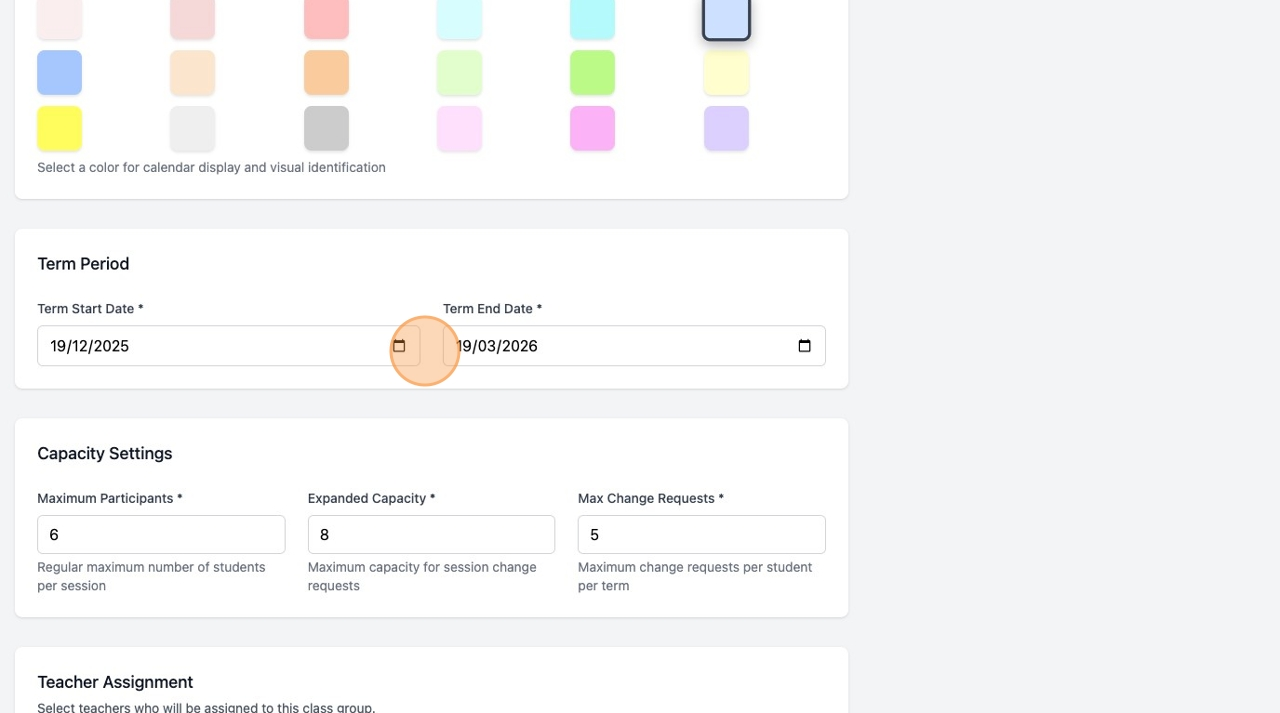Viewport: 1280px width, 713px height.
Task: Select the bright yellow color swatch
Action: coord(59,129)
